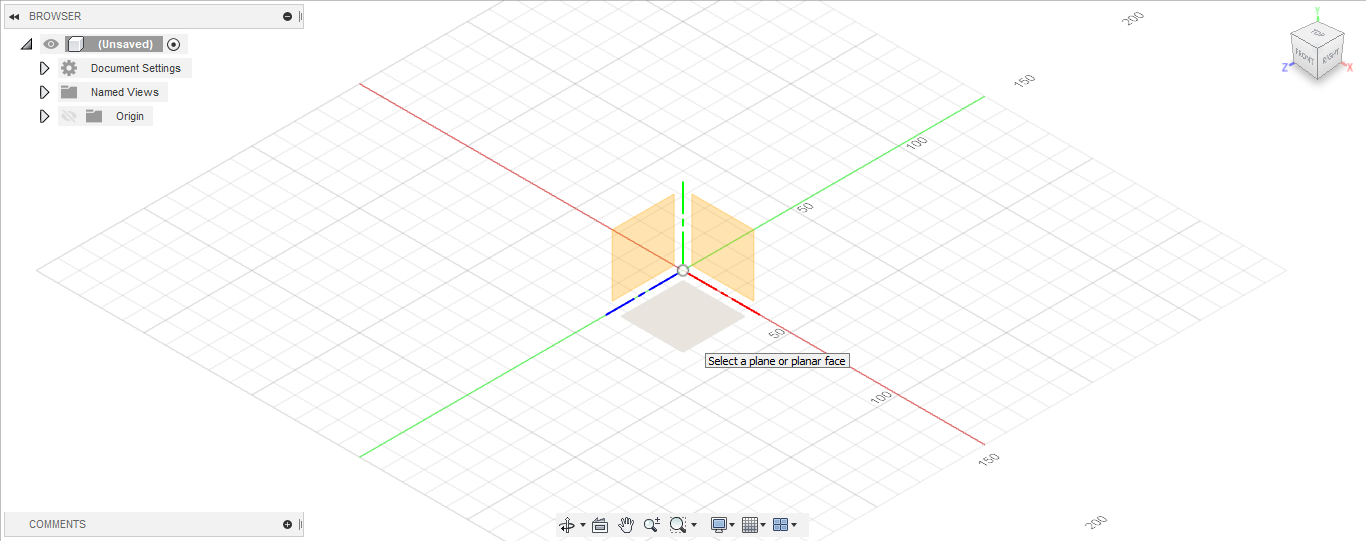Click the Document Settings gear icon
Screen dimensions: 1366x541
68,68
